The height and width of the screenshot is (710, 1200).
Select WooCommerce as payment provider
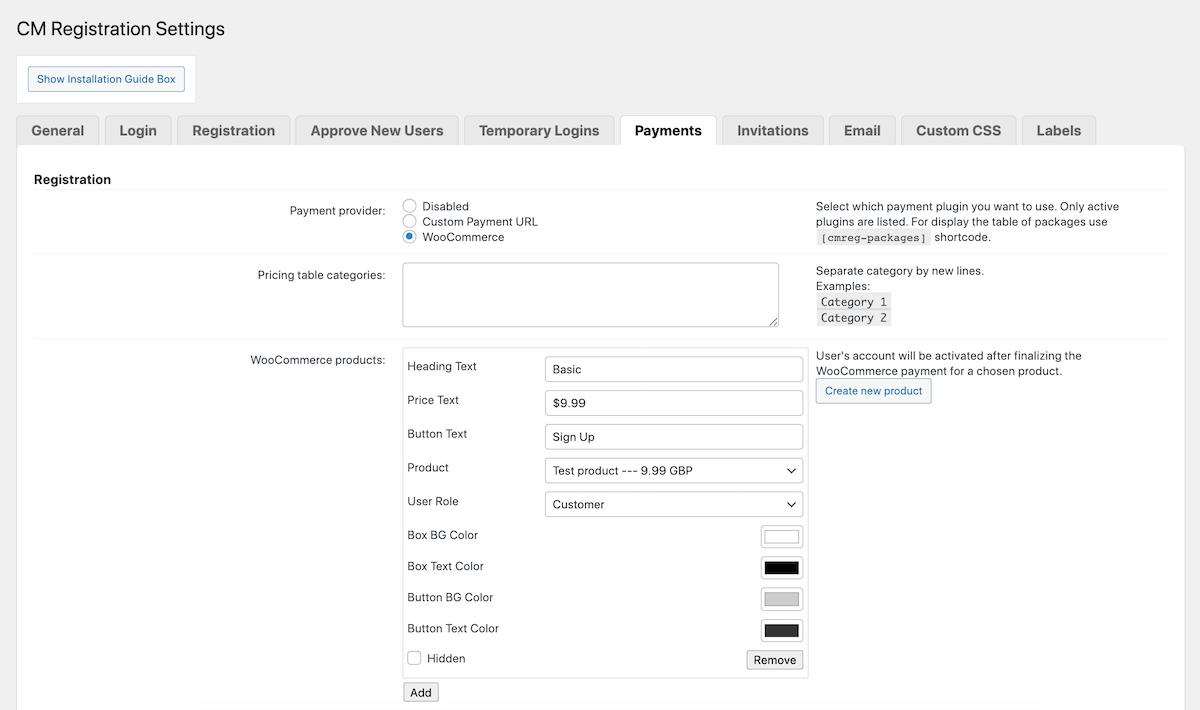tap(410, 237)
